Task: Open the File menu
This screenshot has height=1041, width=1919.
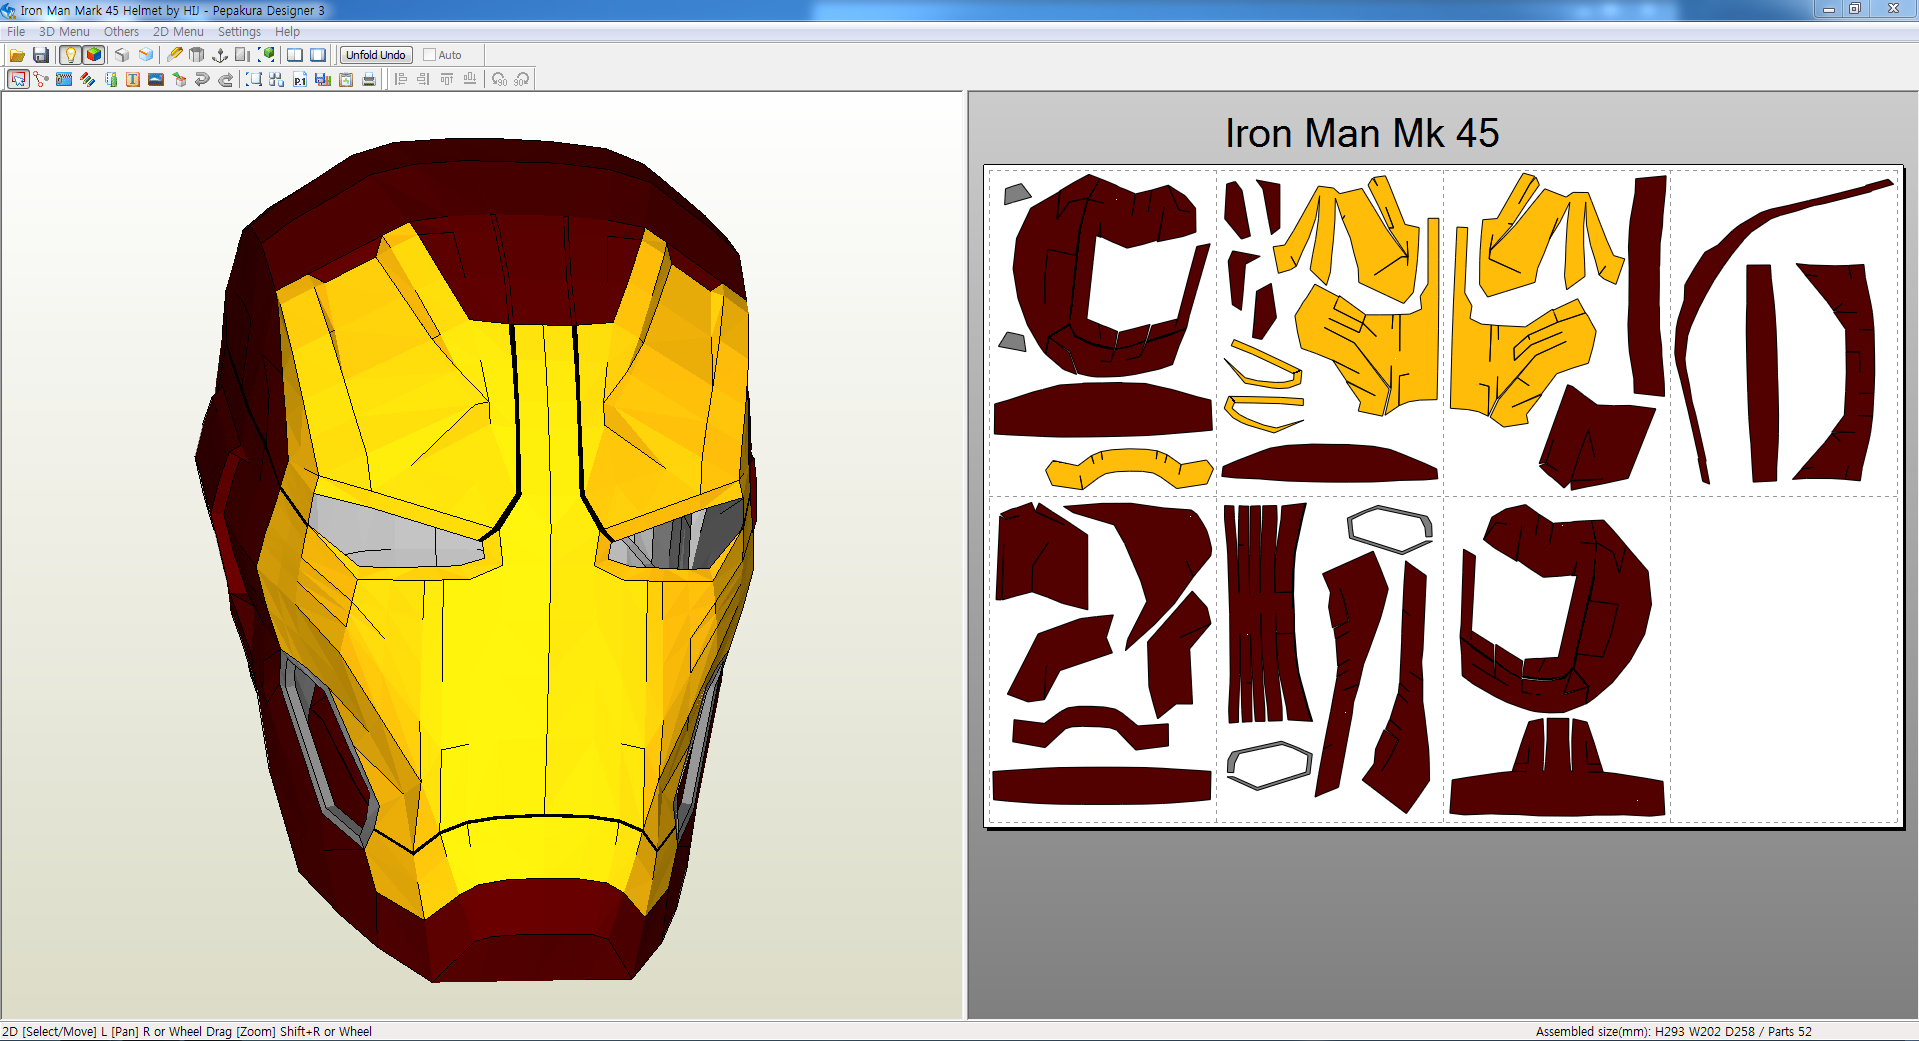Action: 16,32
